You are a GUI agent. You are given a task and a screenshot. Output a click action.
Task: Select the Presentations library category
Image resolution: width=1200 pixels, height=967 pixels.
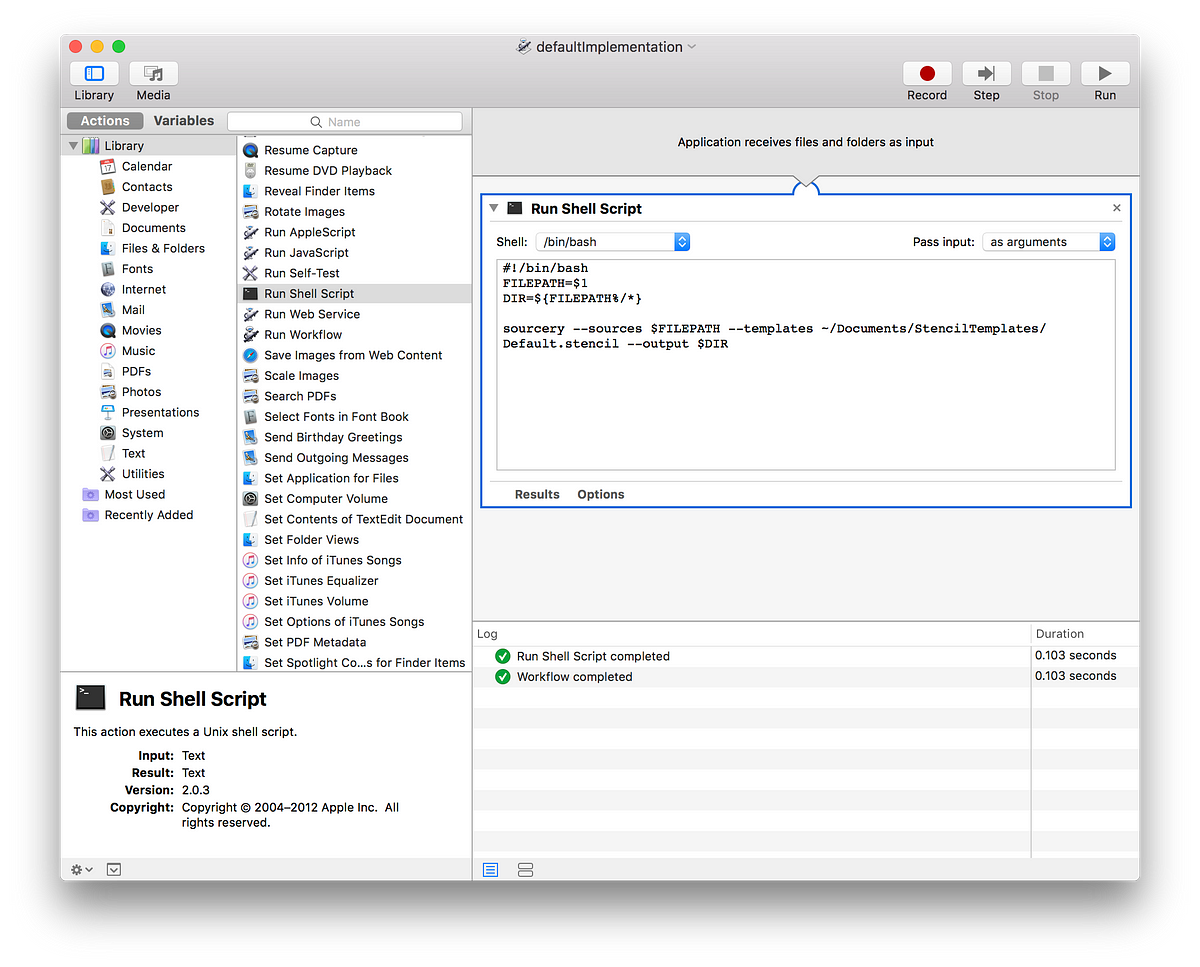[x=160, y=413]
